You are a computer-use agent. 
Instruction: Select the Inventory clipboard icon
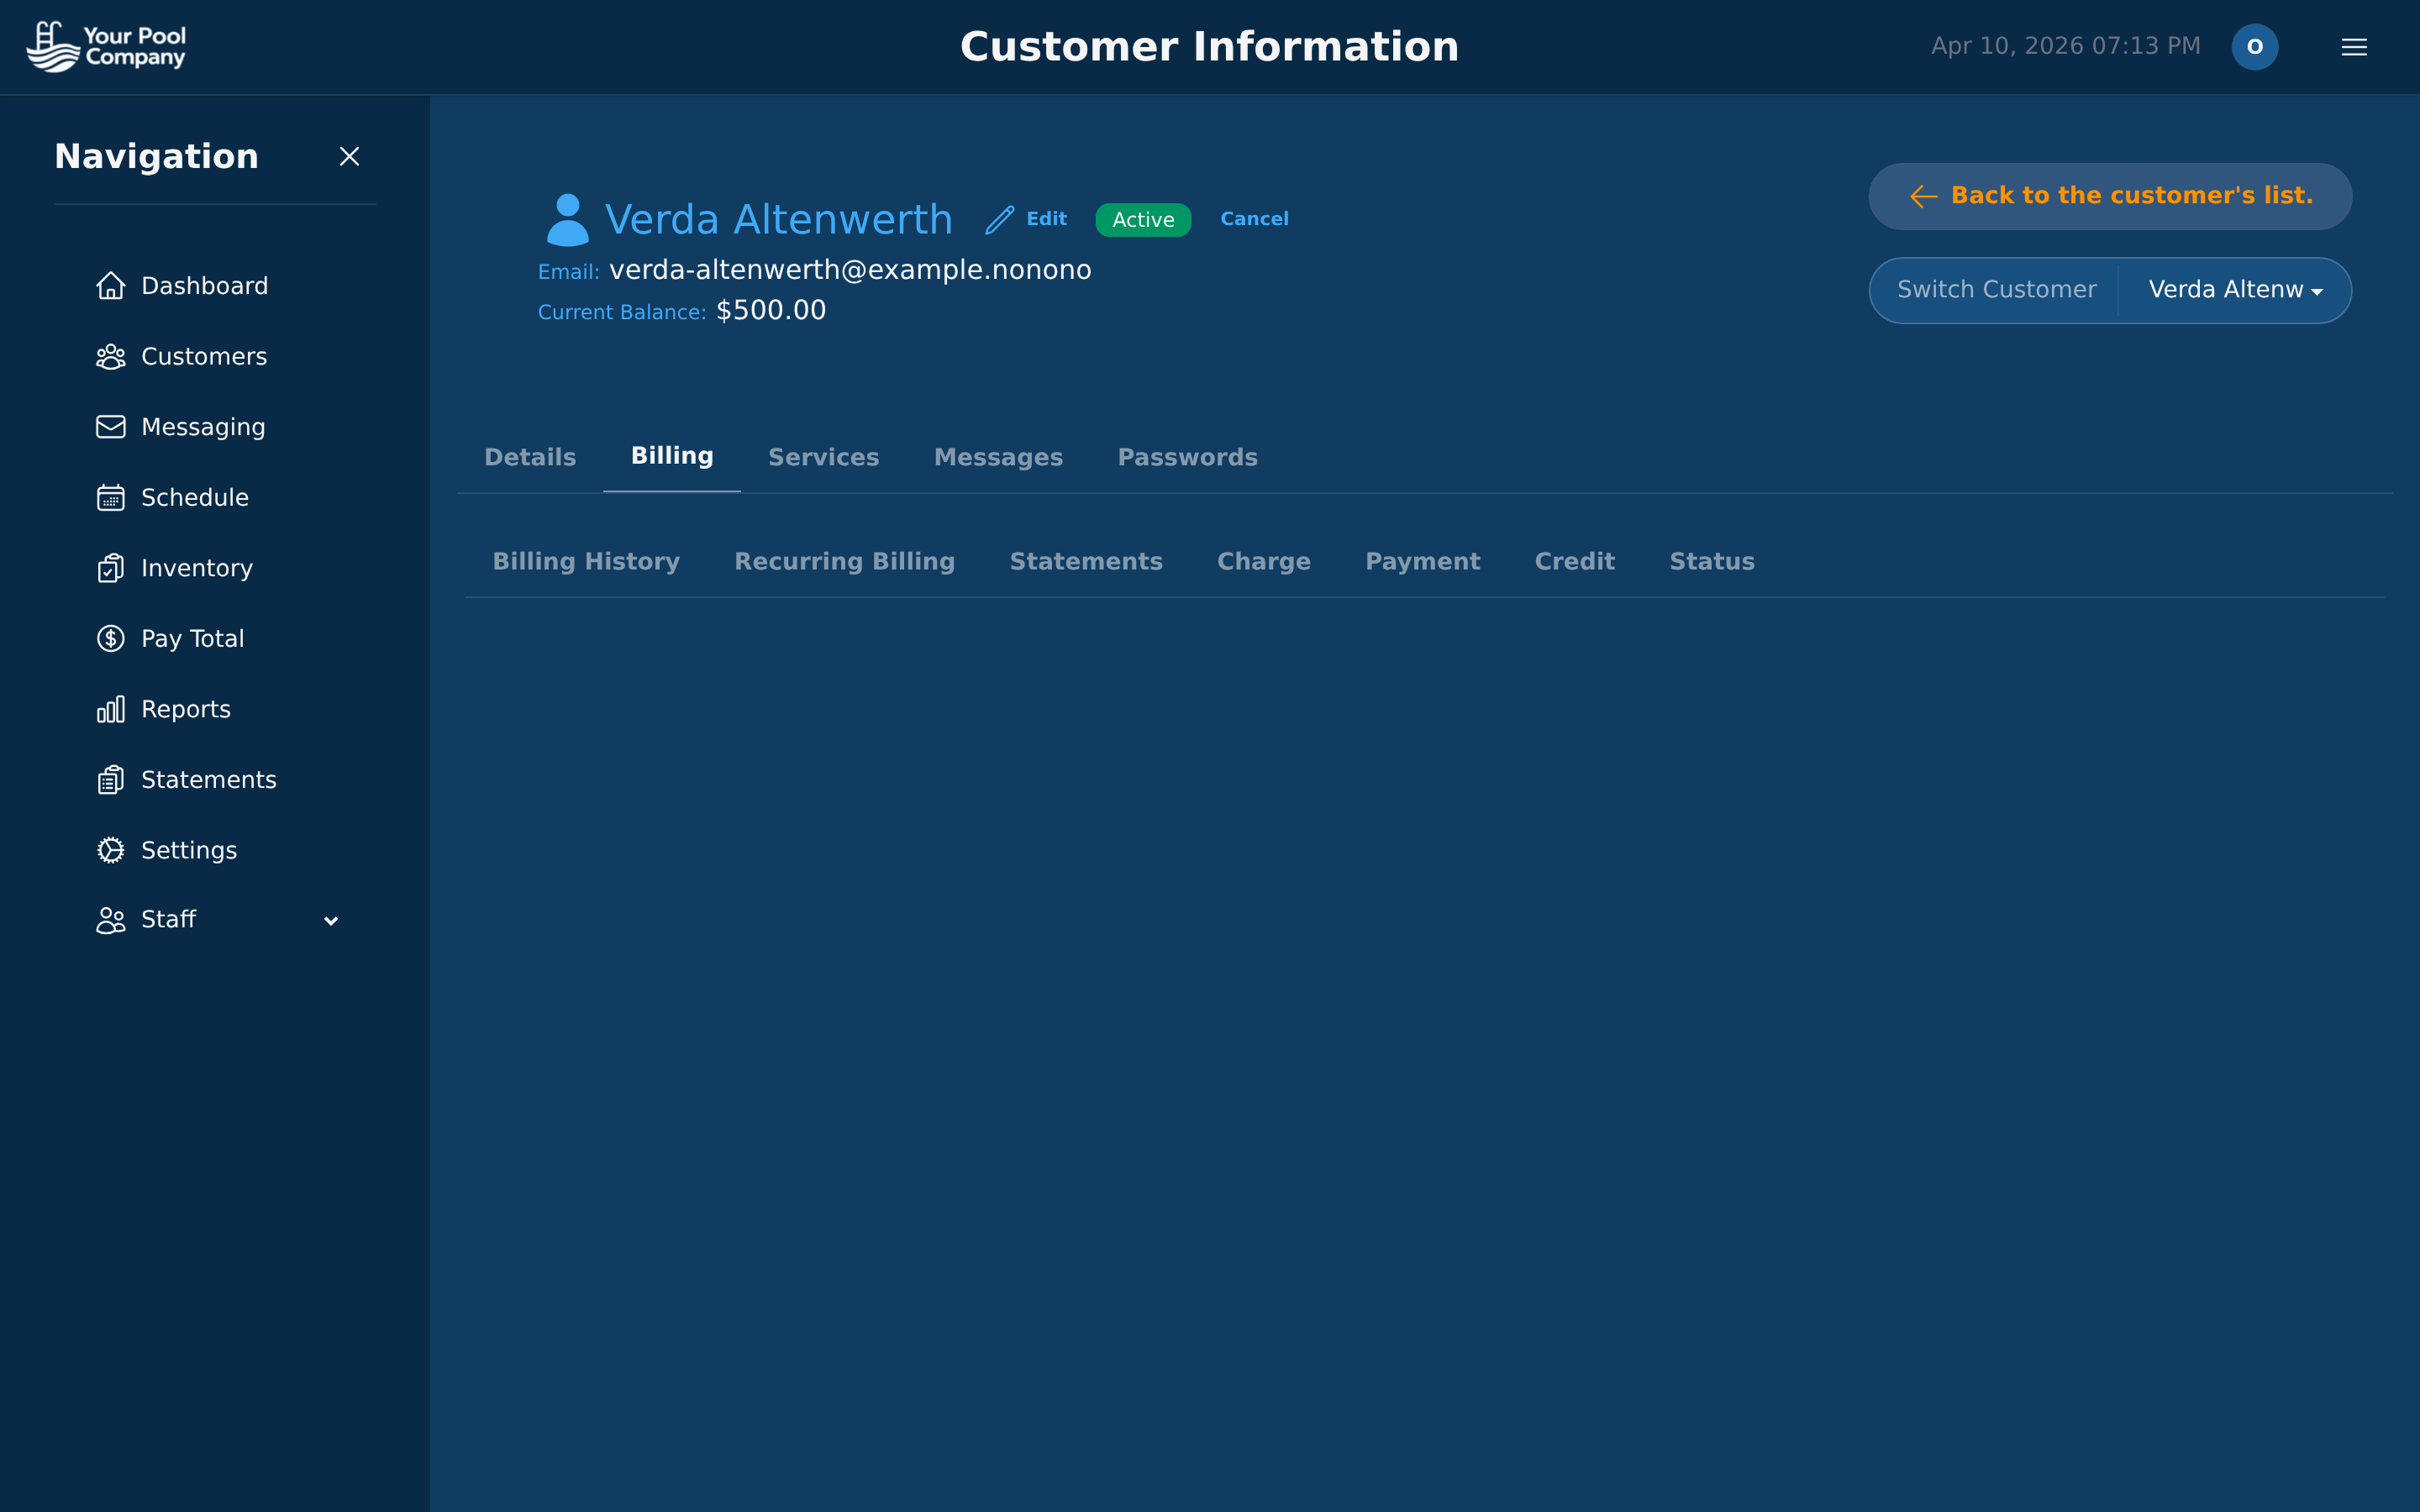pos(111,568)
